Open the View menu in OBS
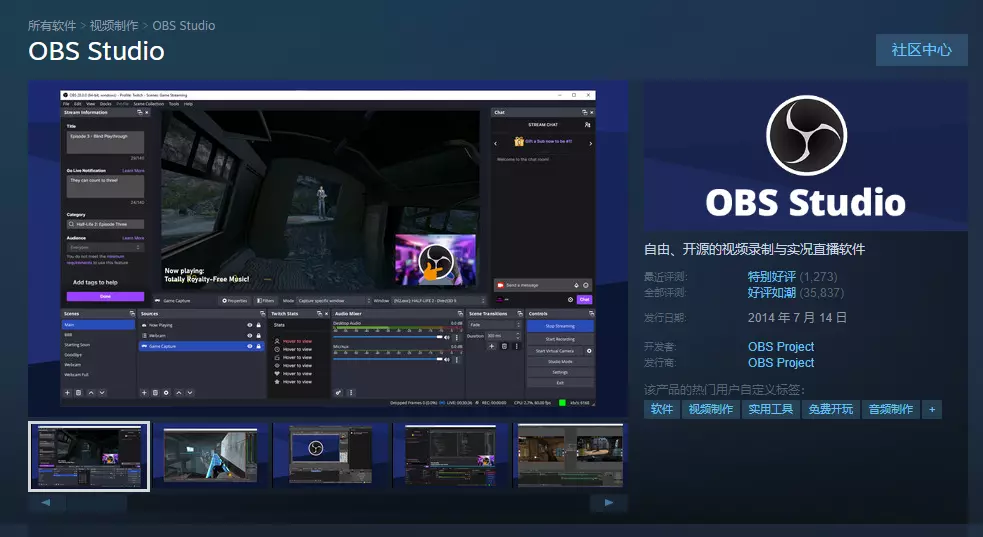 91,104
